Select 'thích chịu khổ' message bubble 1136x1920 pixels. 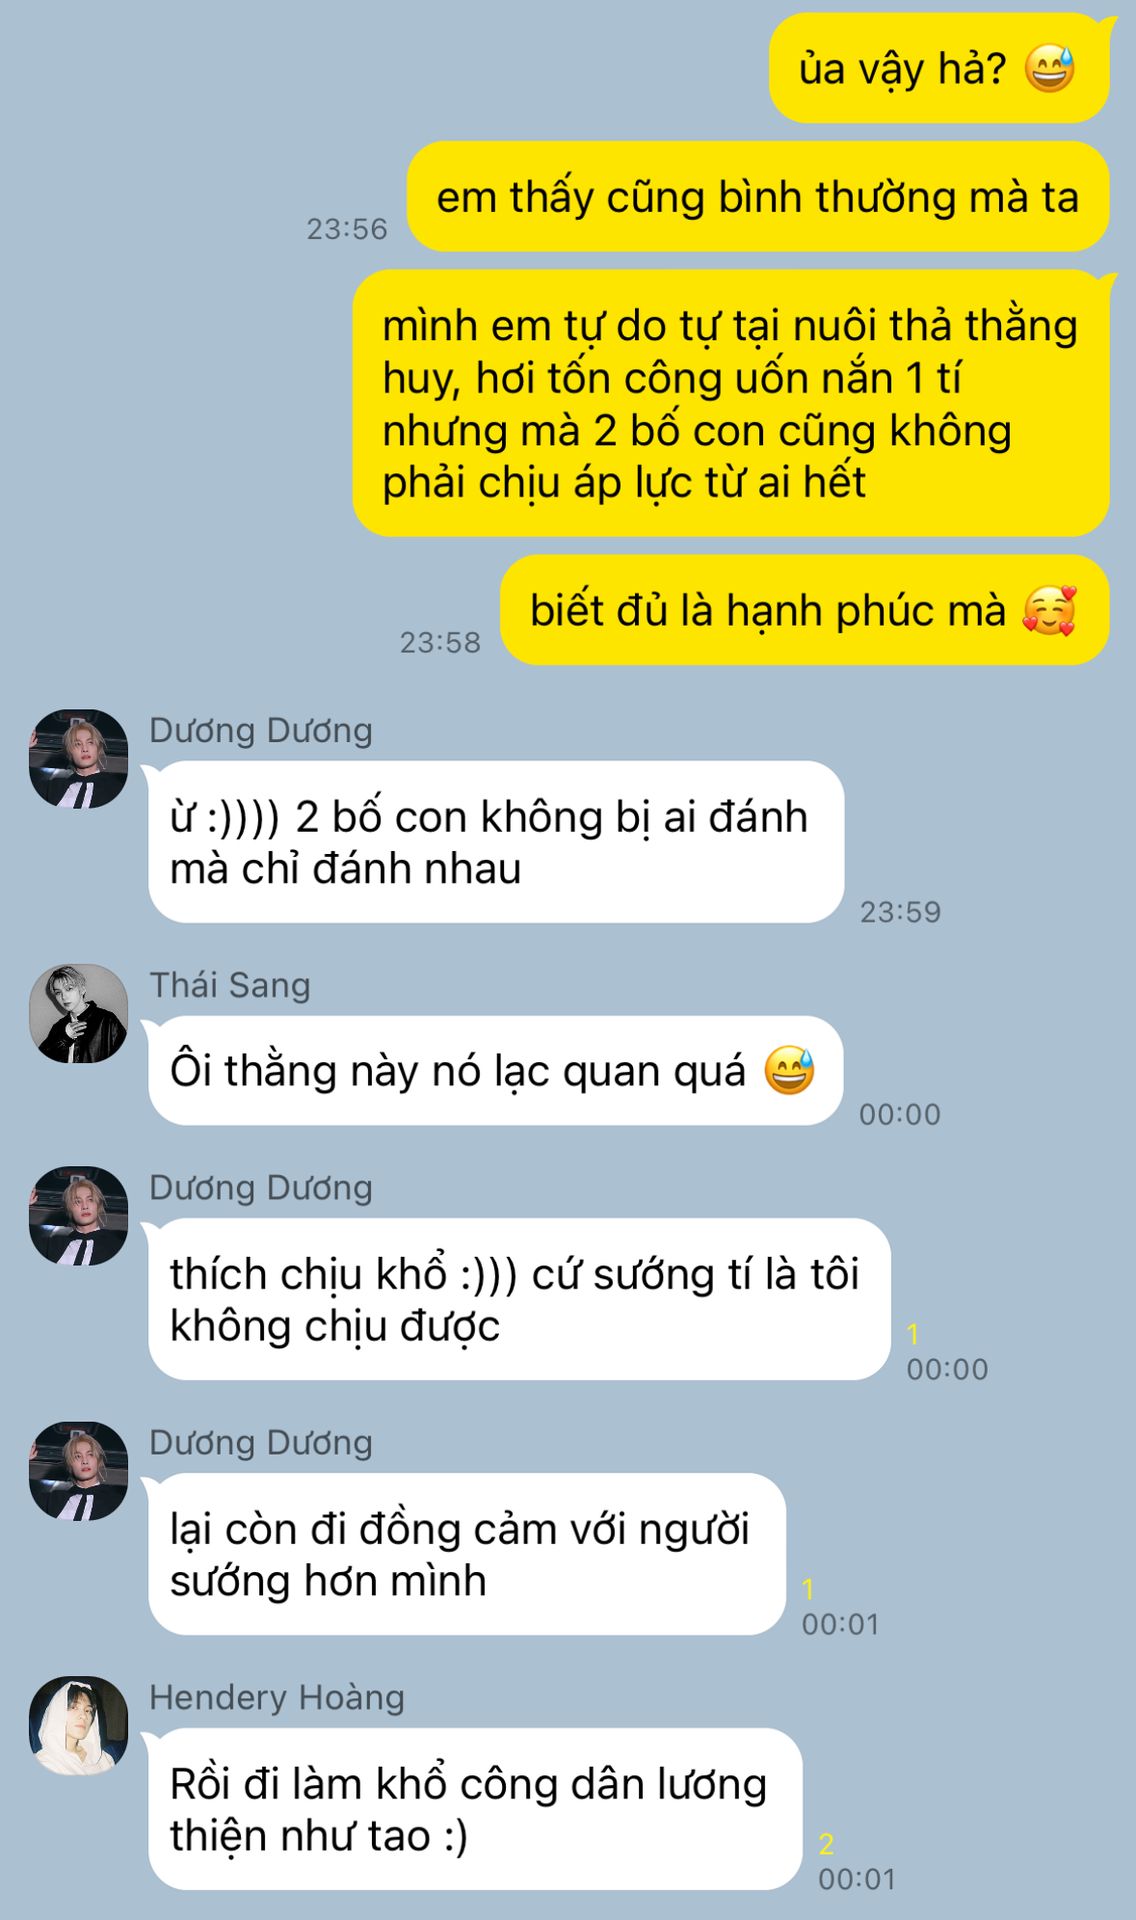point(519,1299)
